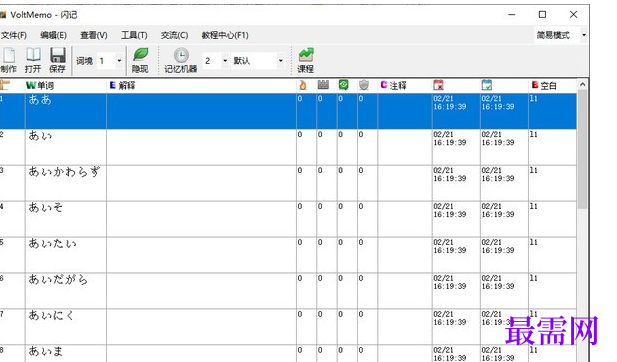
Task: Click the 空白 value 11 in あいかわらず row
Action: click(x=534, y=170)
